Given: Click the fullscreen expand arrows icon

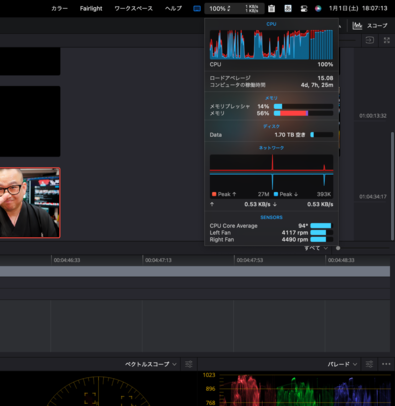Looking at the screenshot, I should tap(387, 40).
